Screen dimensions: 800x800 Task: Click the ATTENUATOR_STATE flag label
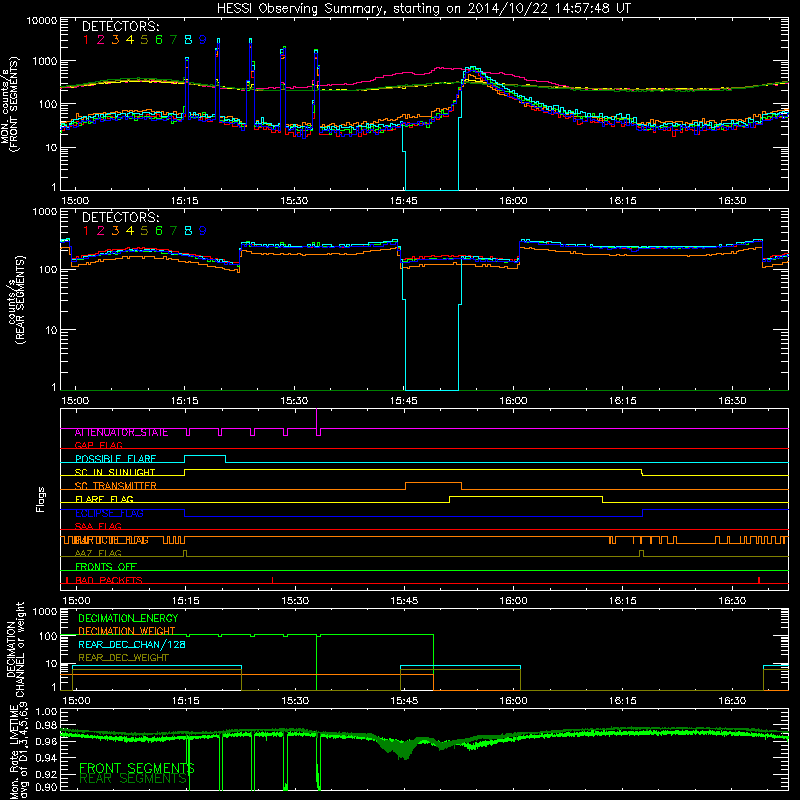tap(121, 433)
